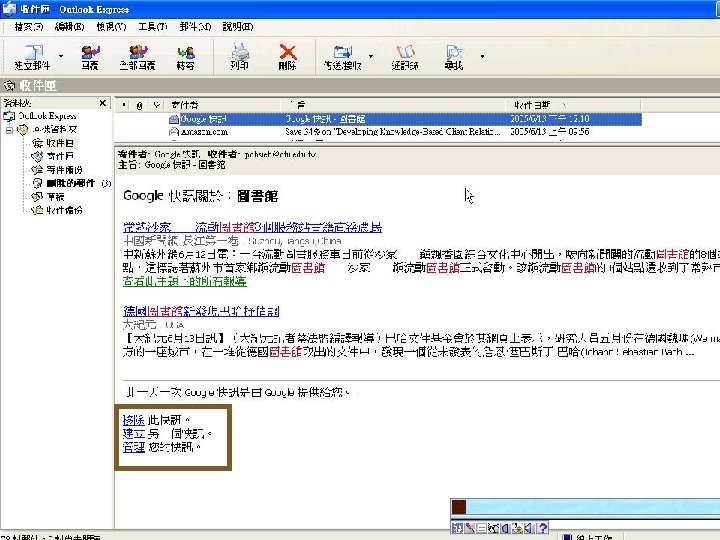
Task: Click the 移除 (Remove) alert link
Action: coord(134,420)
